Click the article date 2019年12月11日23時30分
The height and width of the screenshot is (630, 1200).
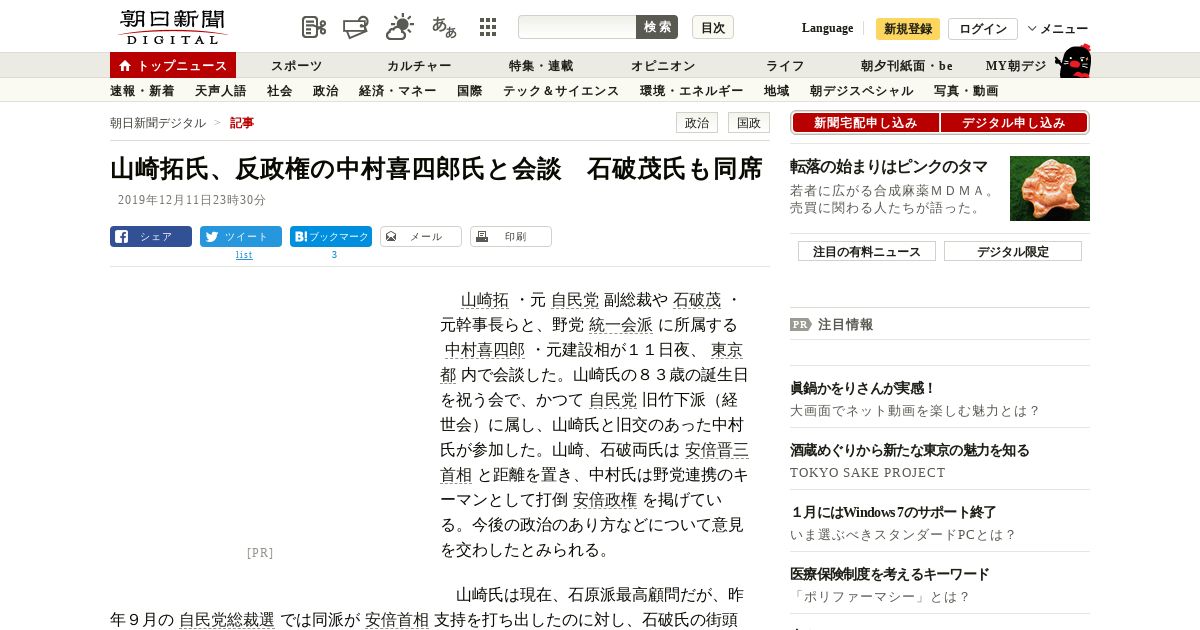pos(192,200)
